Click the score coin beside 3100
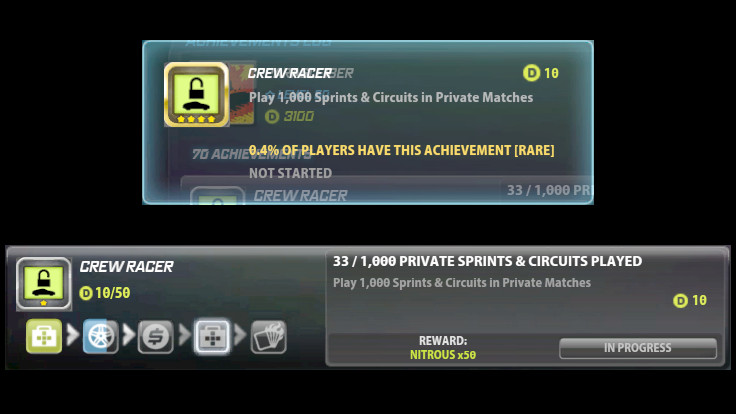736x414 pixels. (x=272, y=116)
